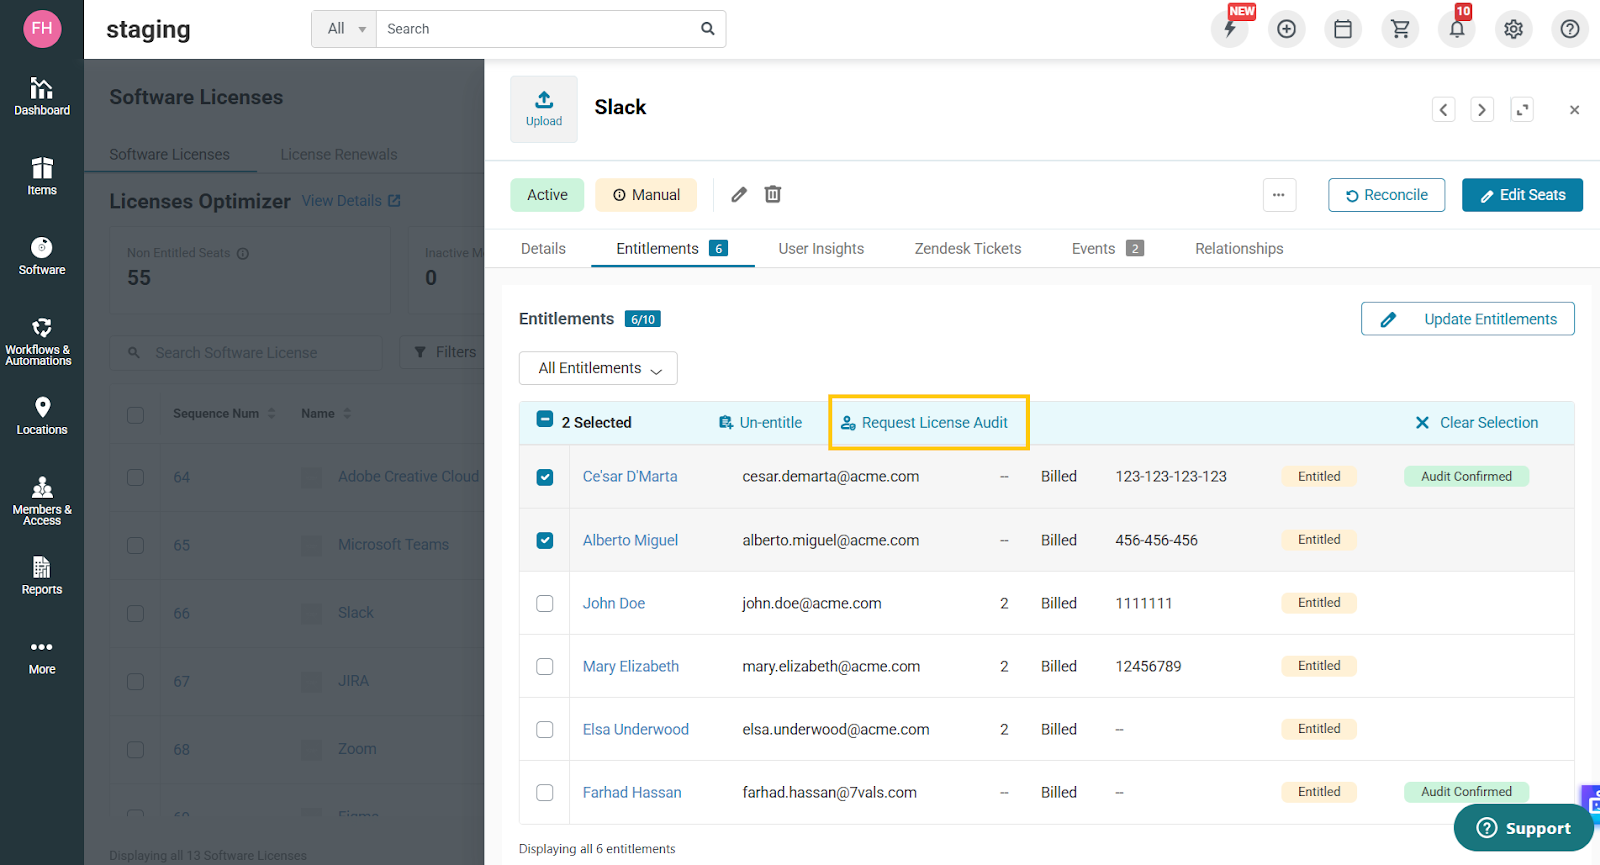Open the User Insights tab

(821, 249)
